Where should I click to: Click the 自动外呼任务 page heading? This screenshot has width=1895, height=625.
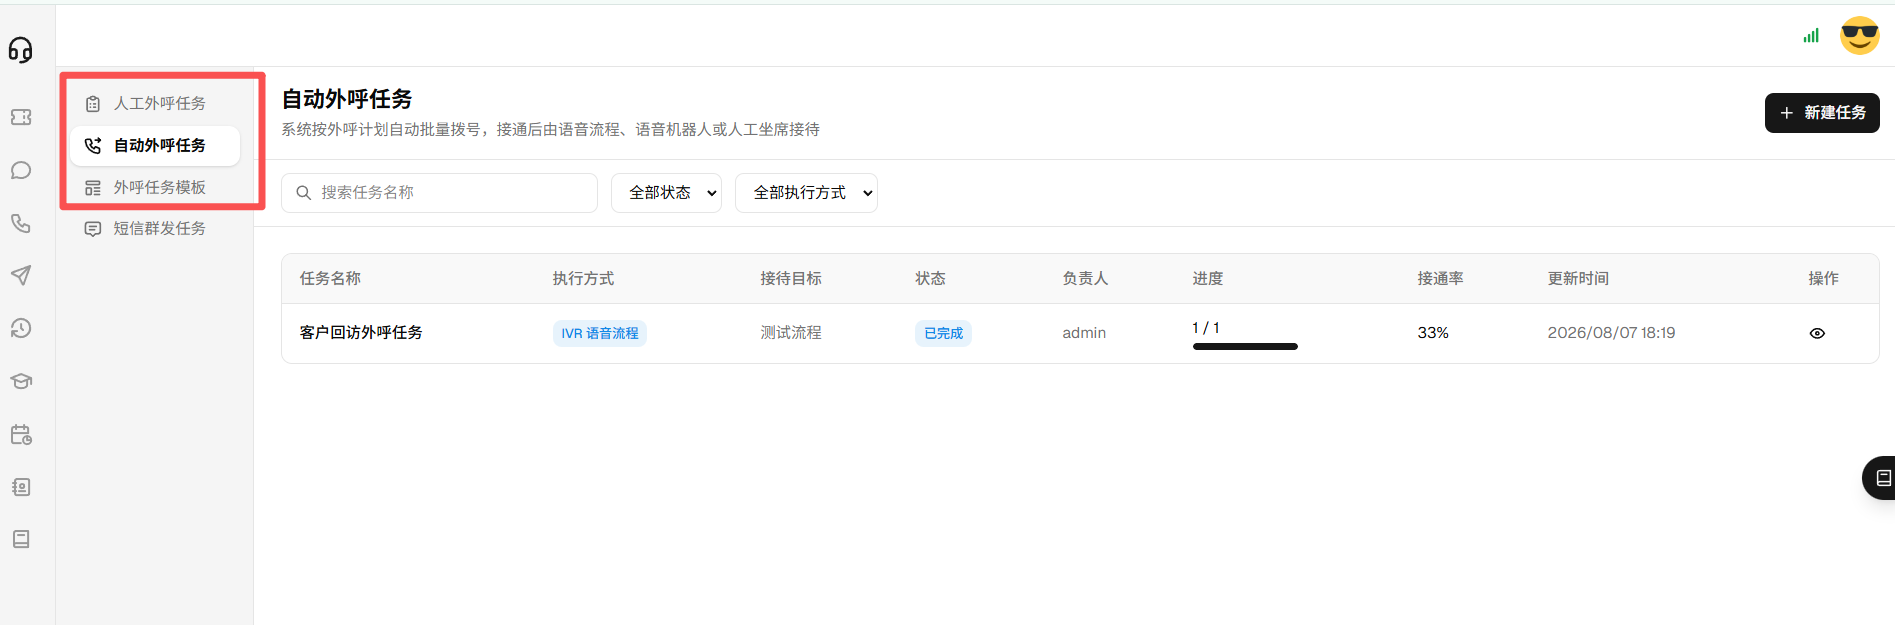347,99
